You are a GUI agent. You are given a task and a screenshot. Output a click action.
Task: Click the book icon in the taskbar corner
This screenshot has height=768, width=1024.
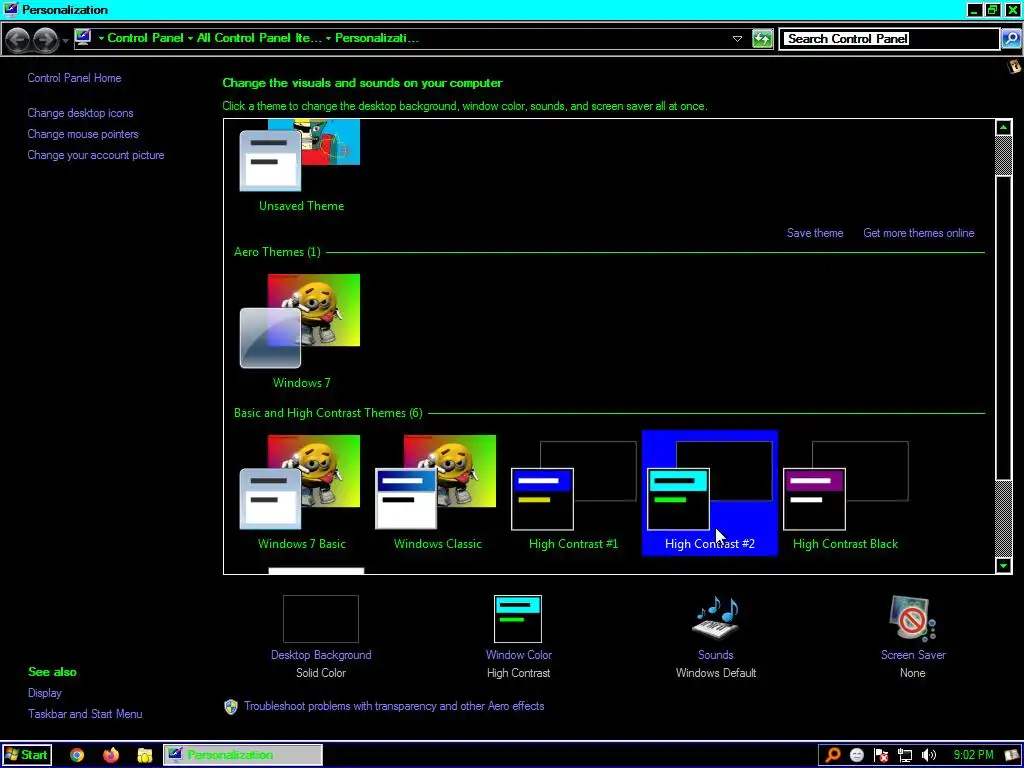[x=1012, y=756]
